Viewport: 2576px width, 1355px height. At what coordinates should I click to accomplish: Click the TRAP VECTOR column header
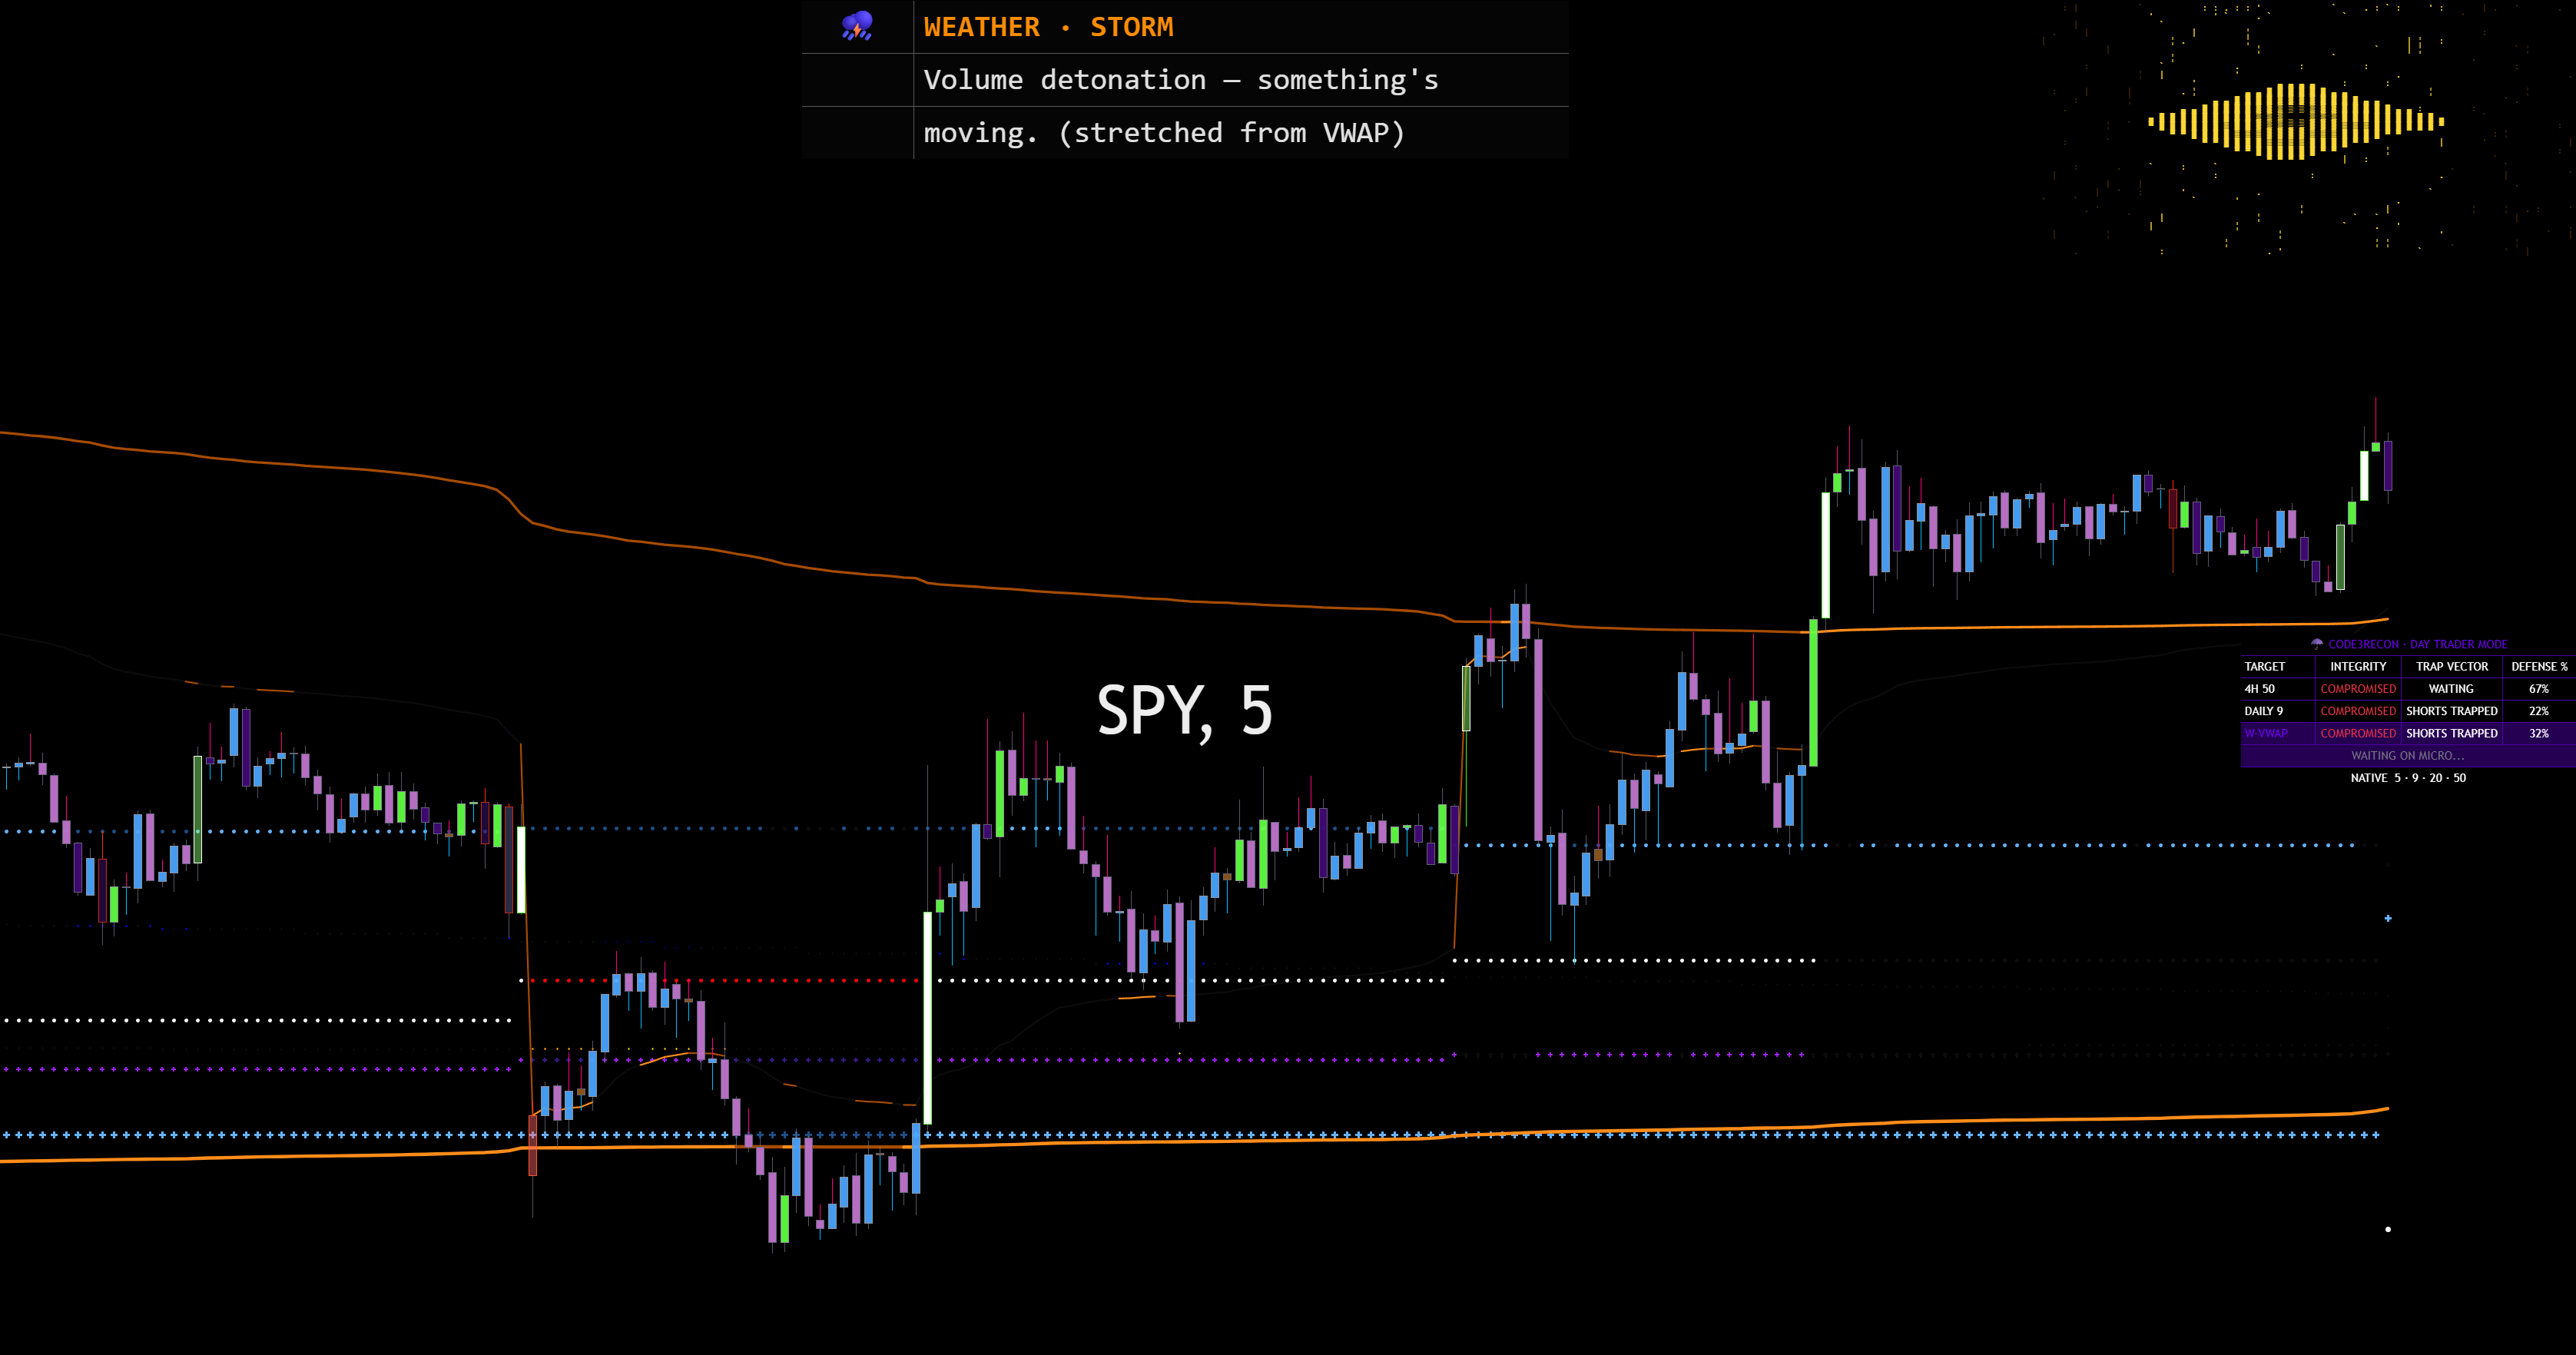click(2452, 667)
